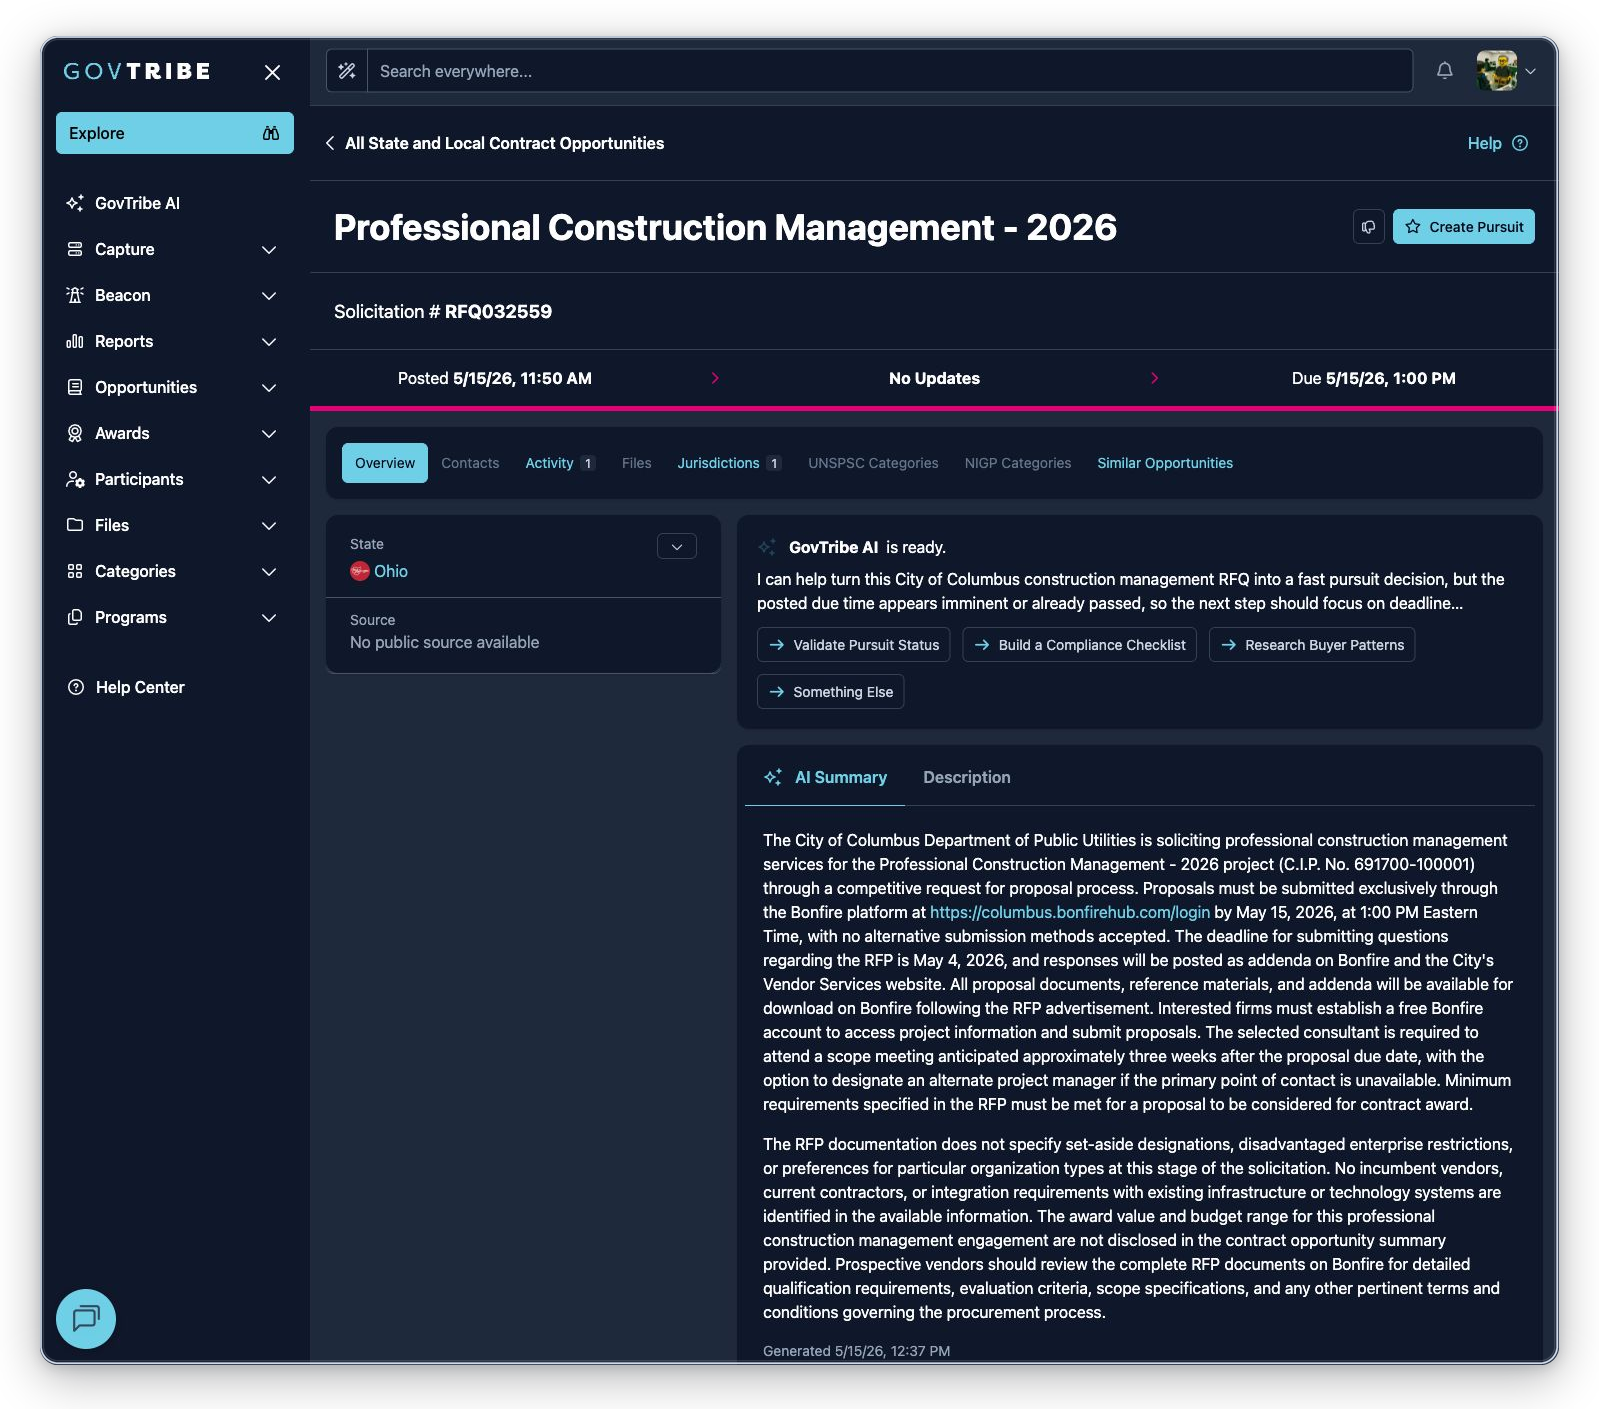Image resolution: width=1599 pixels, height=1409 pixels.
Task: Click Validate Pursuit Status button
Action: click(855, 645)
